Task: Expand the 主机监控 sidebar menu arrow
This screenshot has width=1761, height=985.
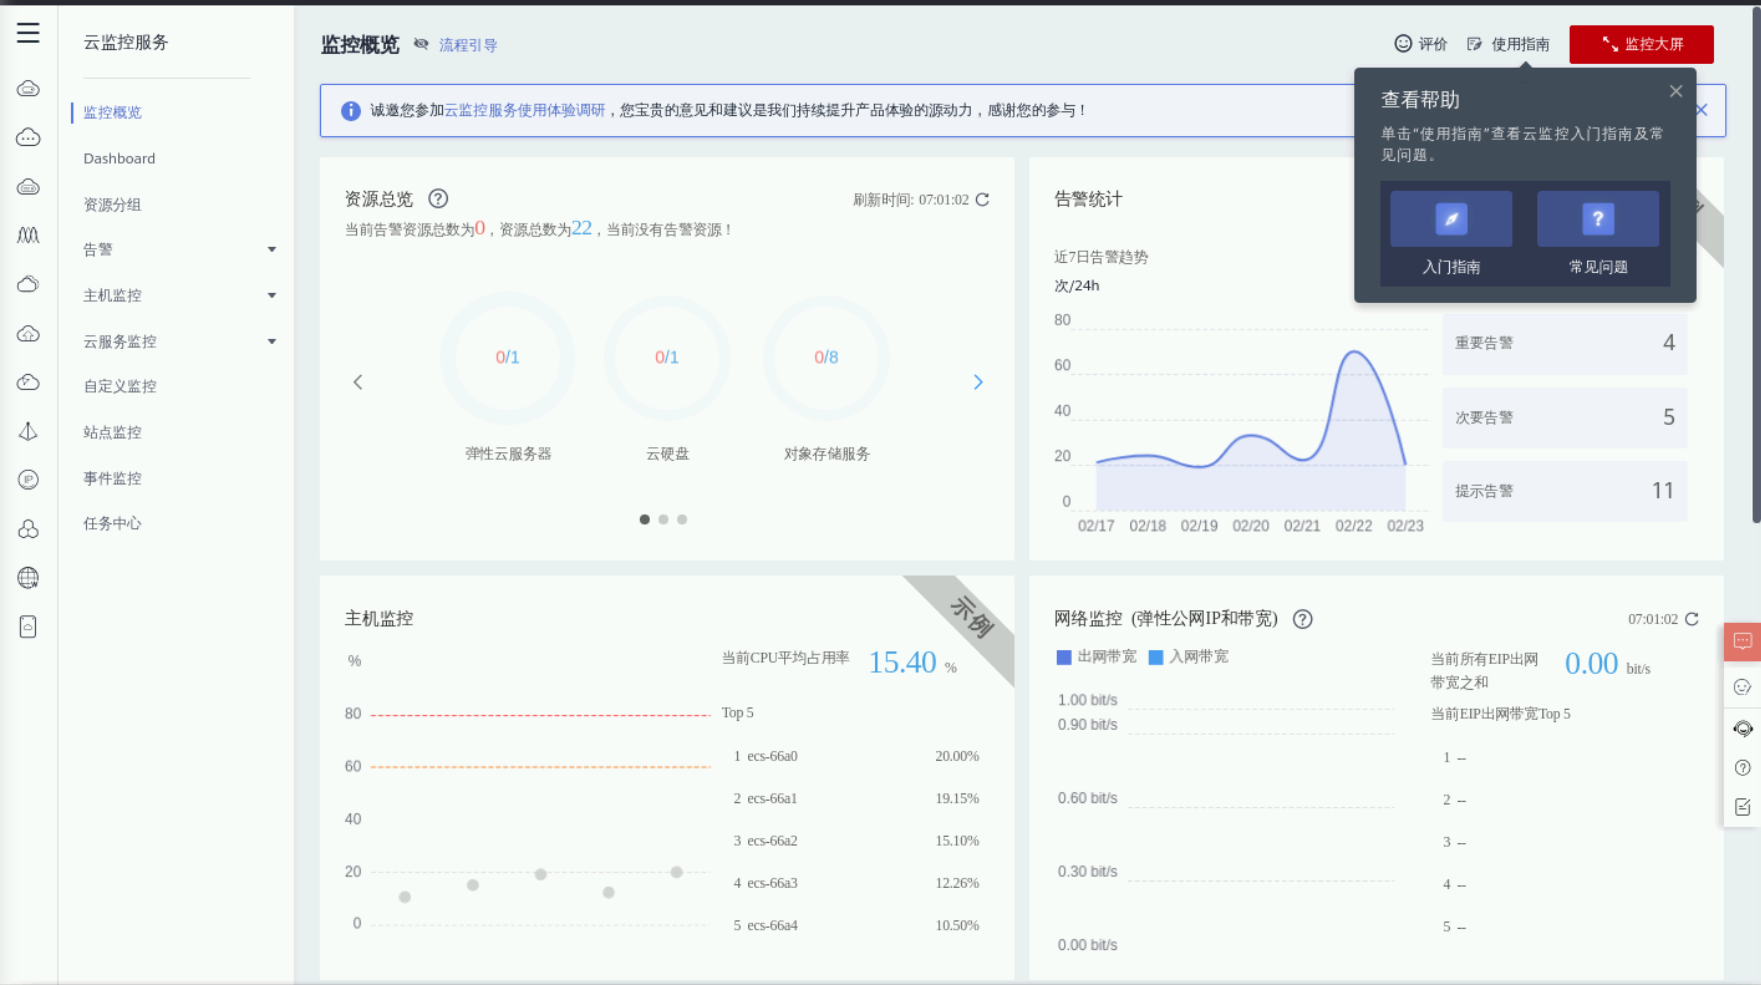Action: (272, 296)
